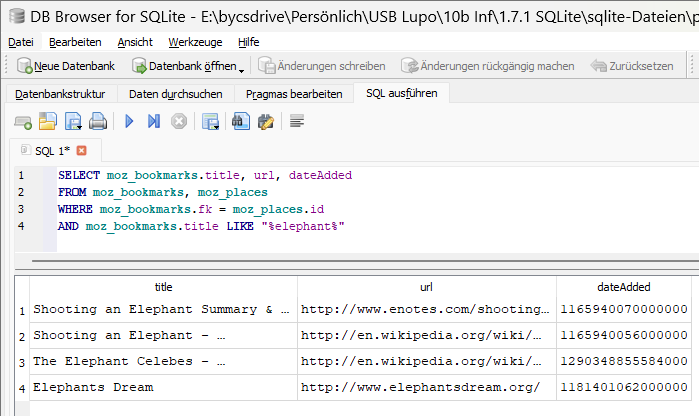Click the title column header
Screen dimensions: 699x416
coord(163,287)
